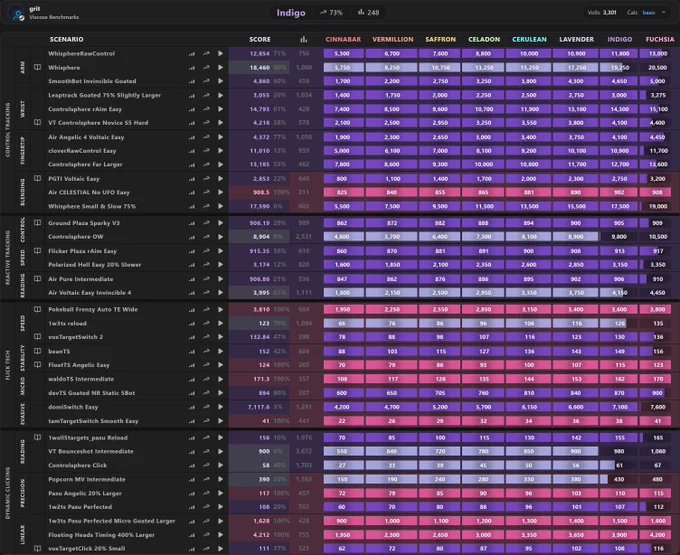Screen dimensions: 680x555
Task: Open the book guide icon for Whisphere
Action: (x=38, y=67)
